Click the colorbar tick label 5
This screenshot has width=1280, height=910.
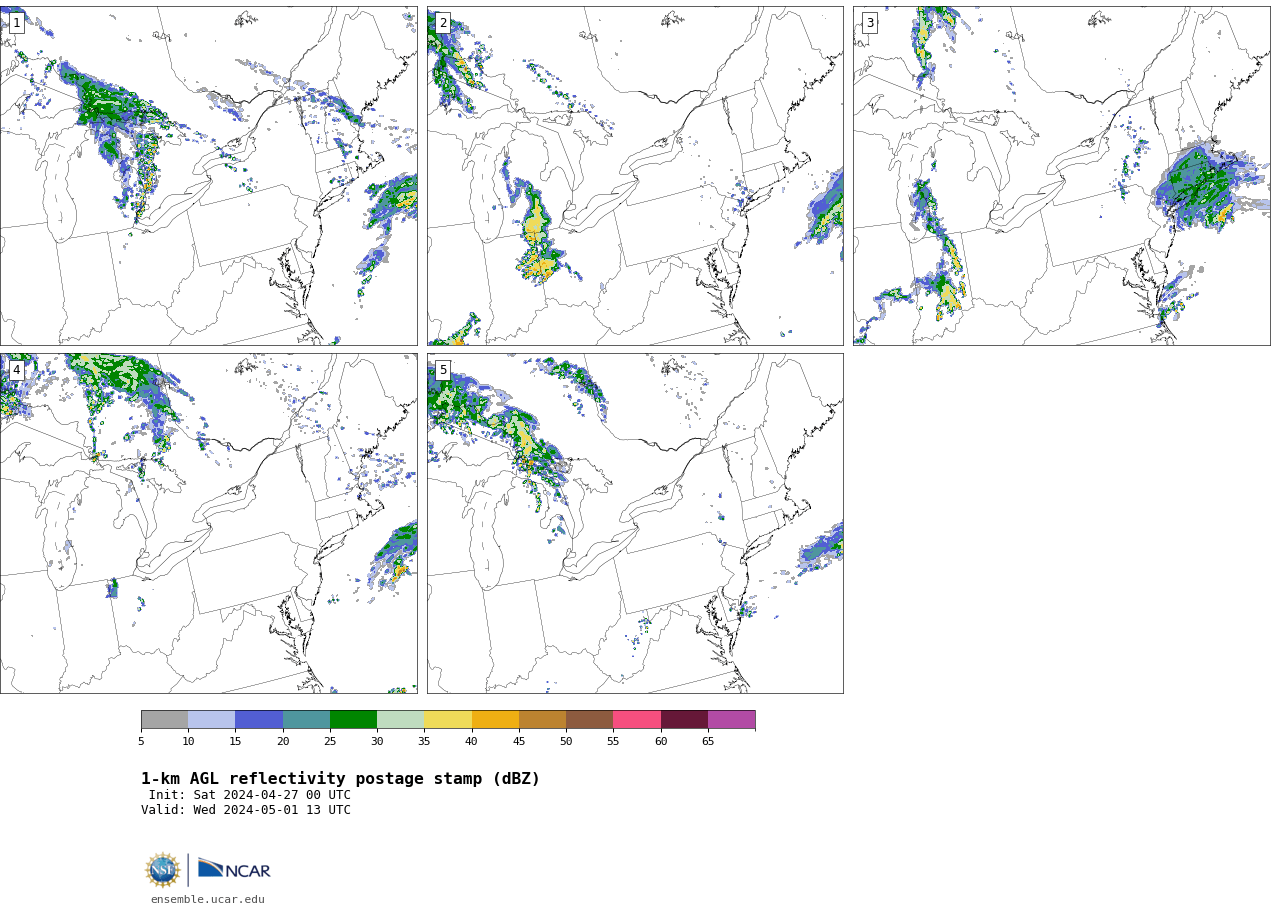pyautogui.click(x=141, y=741)
